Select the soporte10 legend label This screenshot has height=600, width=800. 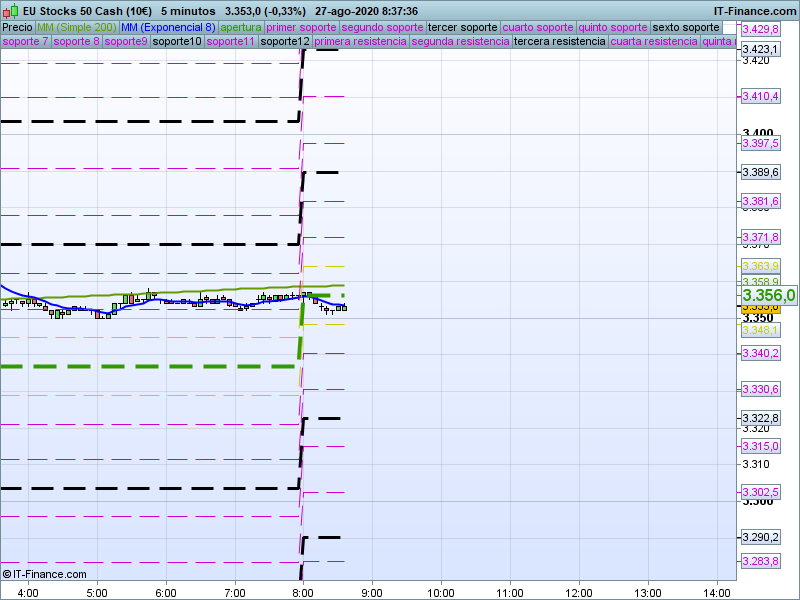177,42
